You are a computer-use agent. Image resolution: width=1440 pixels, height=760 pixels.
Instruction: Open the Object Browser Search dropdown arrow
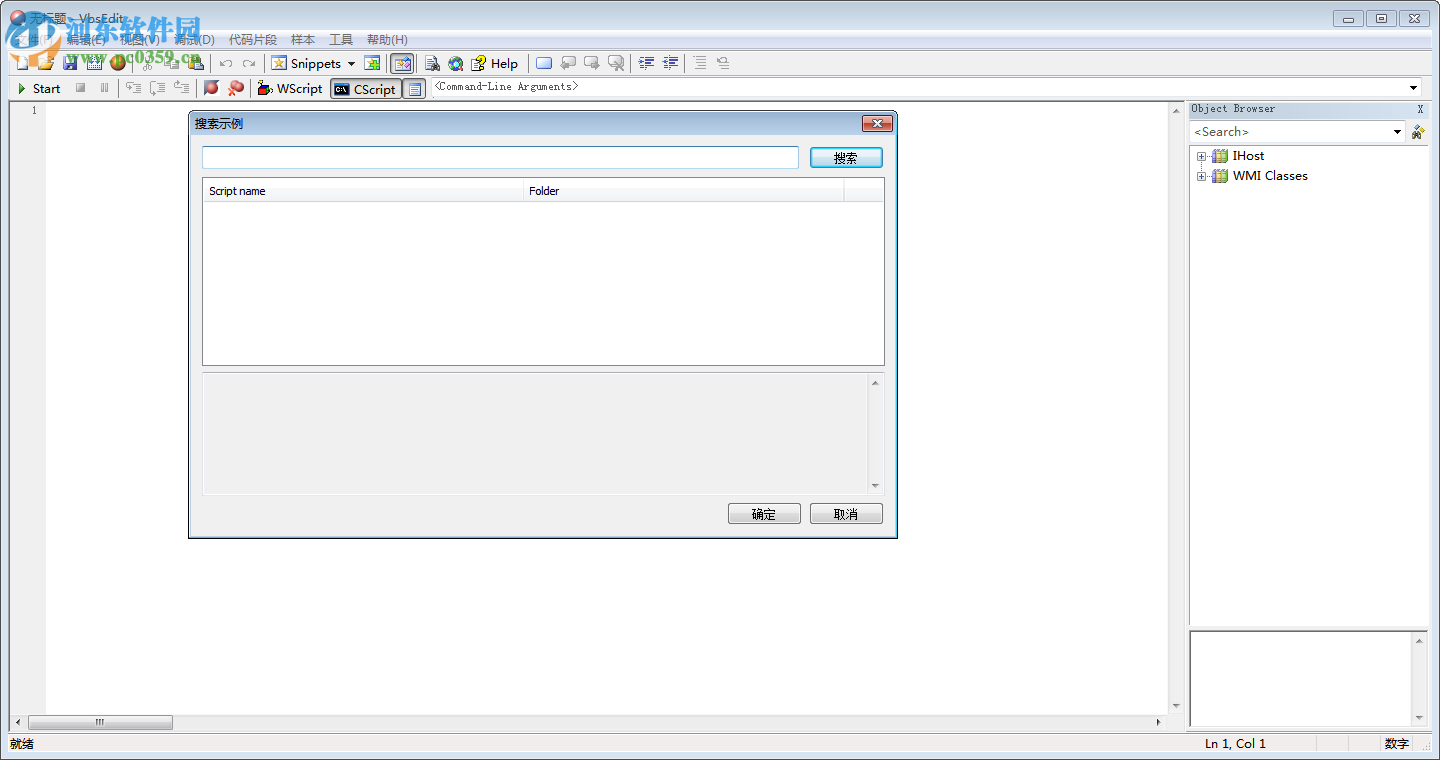click(x=1398, y=132)
